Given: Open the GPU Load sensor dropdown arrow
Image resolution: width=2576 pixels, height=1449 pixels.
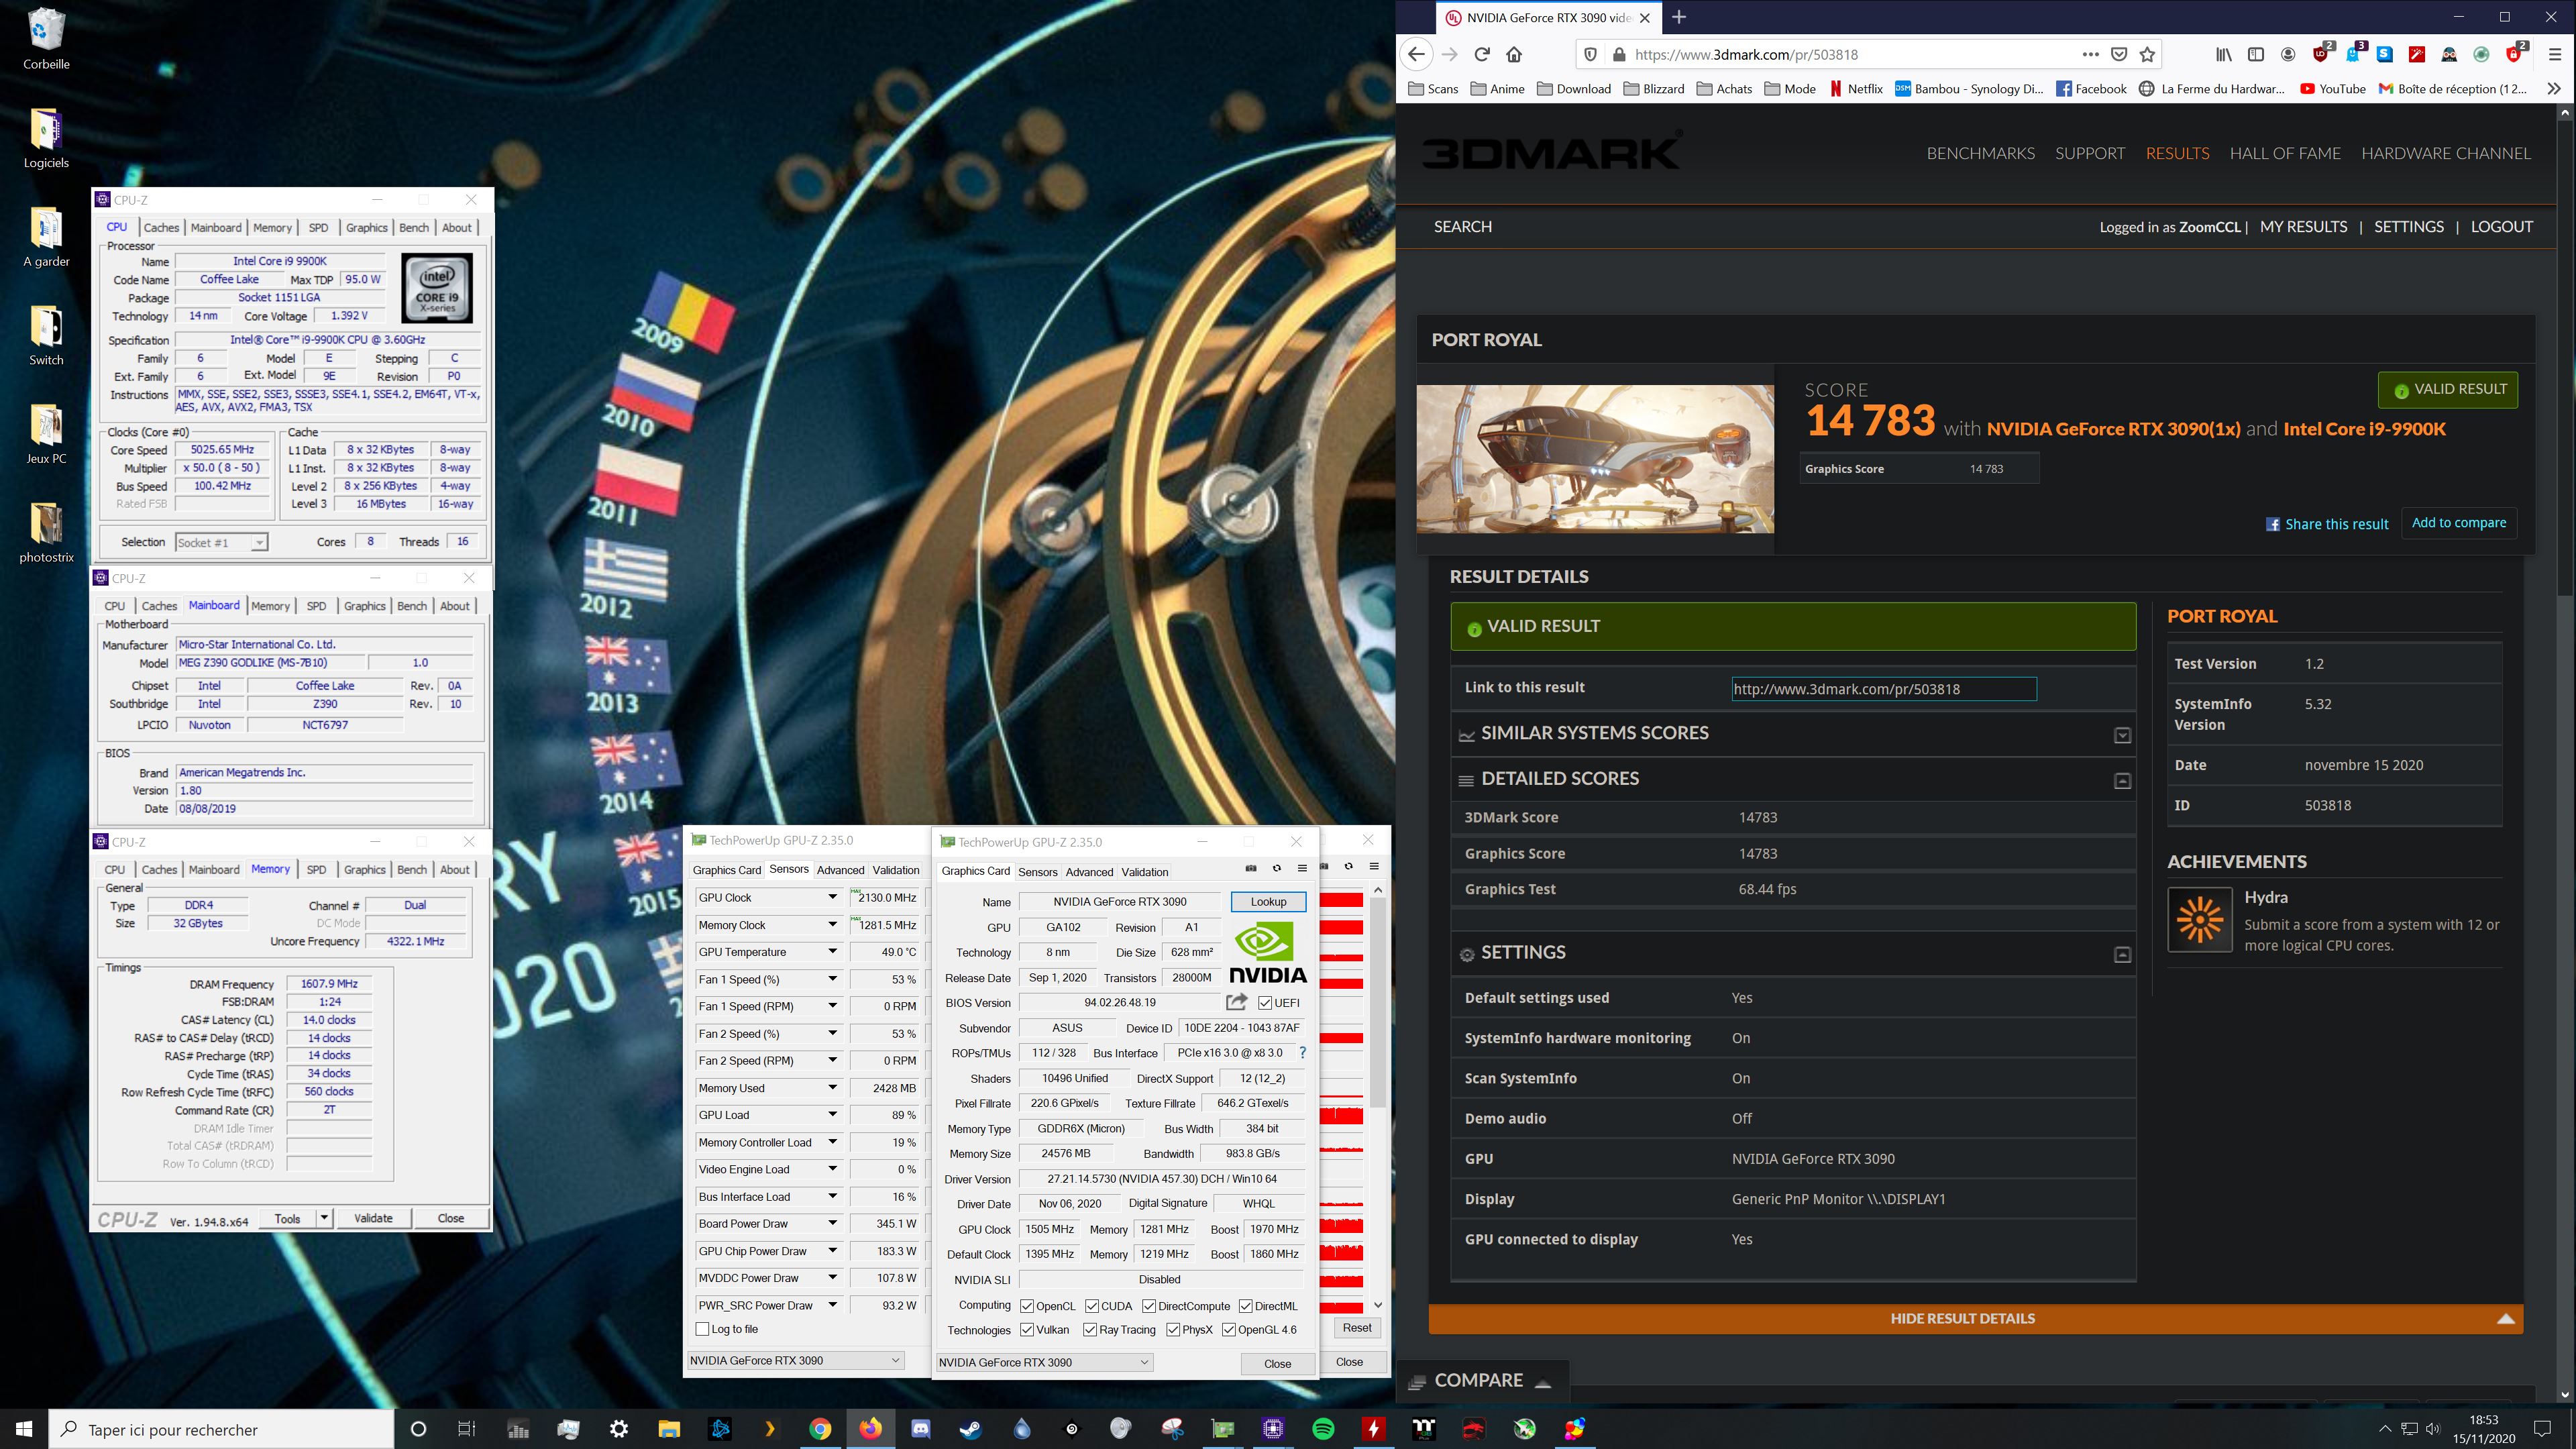Looking at the screenshot, I should [832, 1115].
